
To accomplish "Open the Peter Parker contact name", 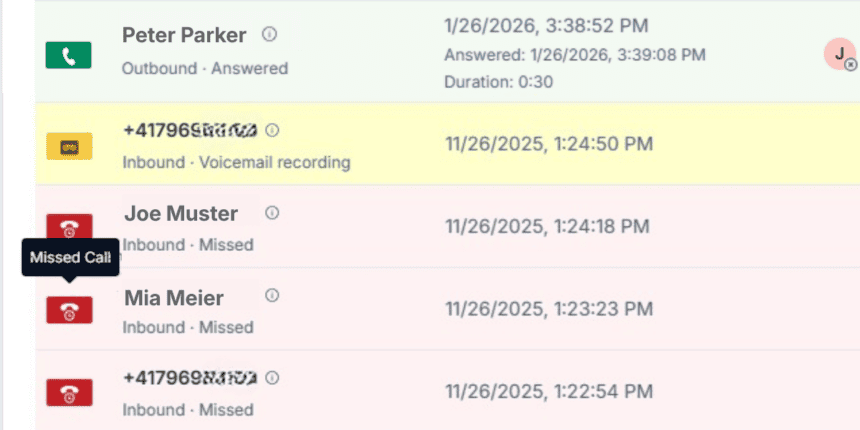I will click(184, 35).
